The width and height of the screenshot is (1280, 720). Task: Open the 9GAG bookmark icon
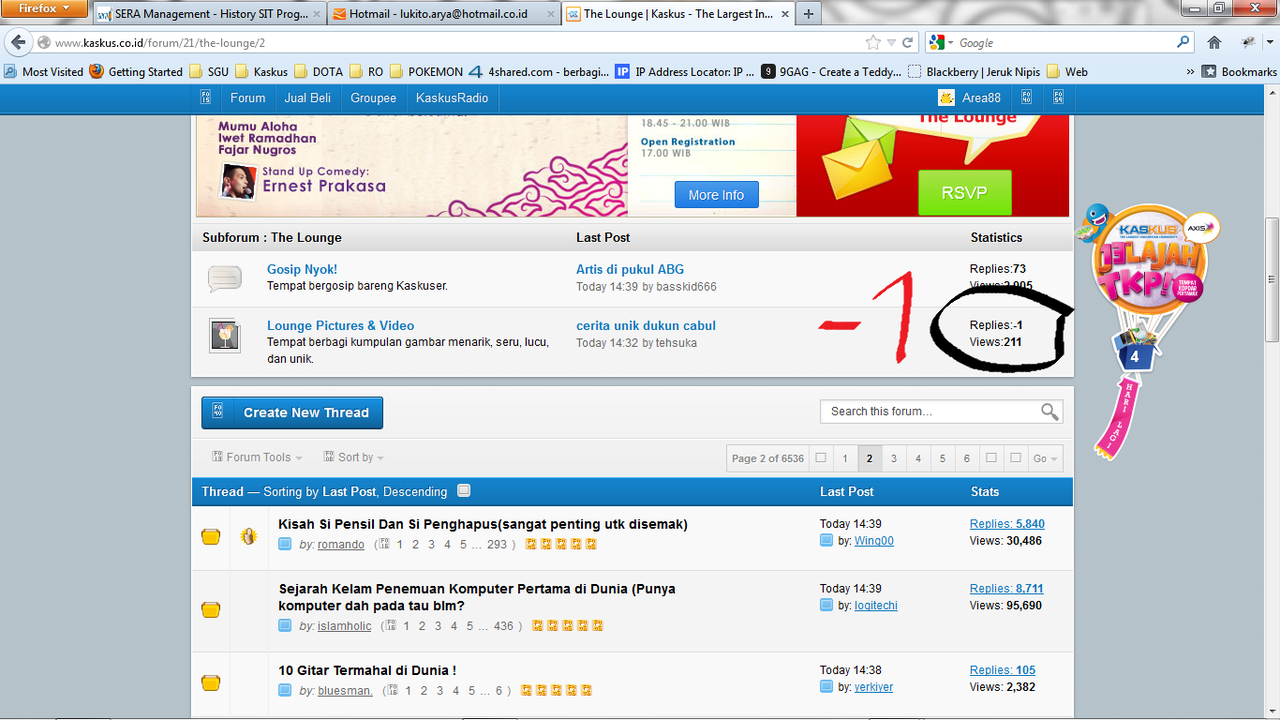pyautogui.click(x=768, y=72)
